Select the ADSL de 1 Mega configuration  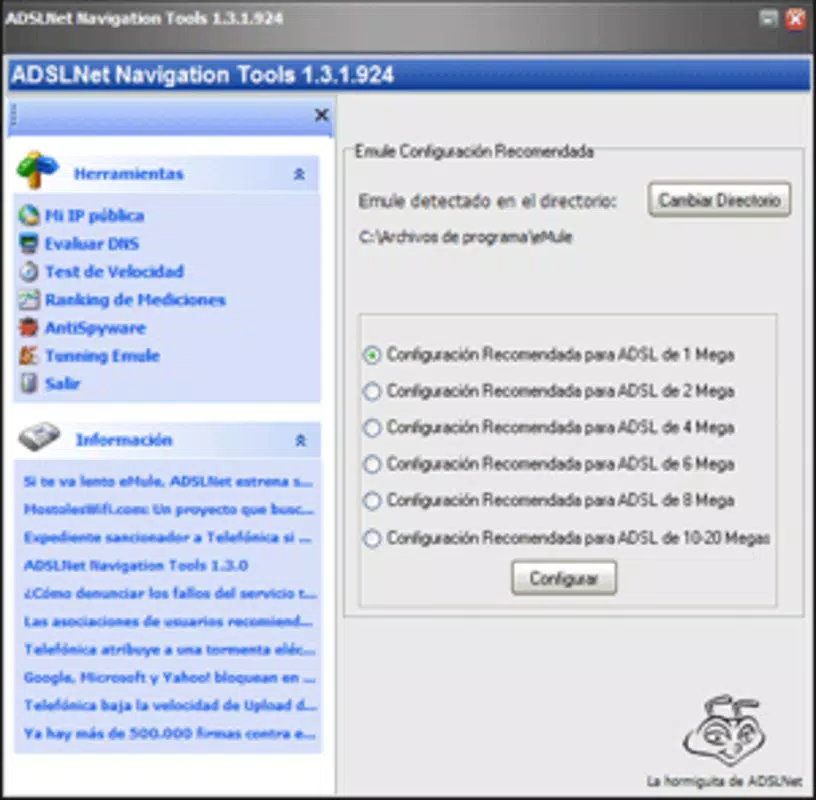550,355
